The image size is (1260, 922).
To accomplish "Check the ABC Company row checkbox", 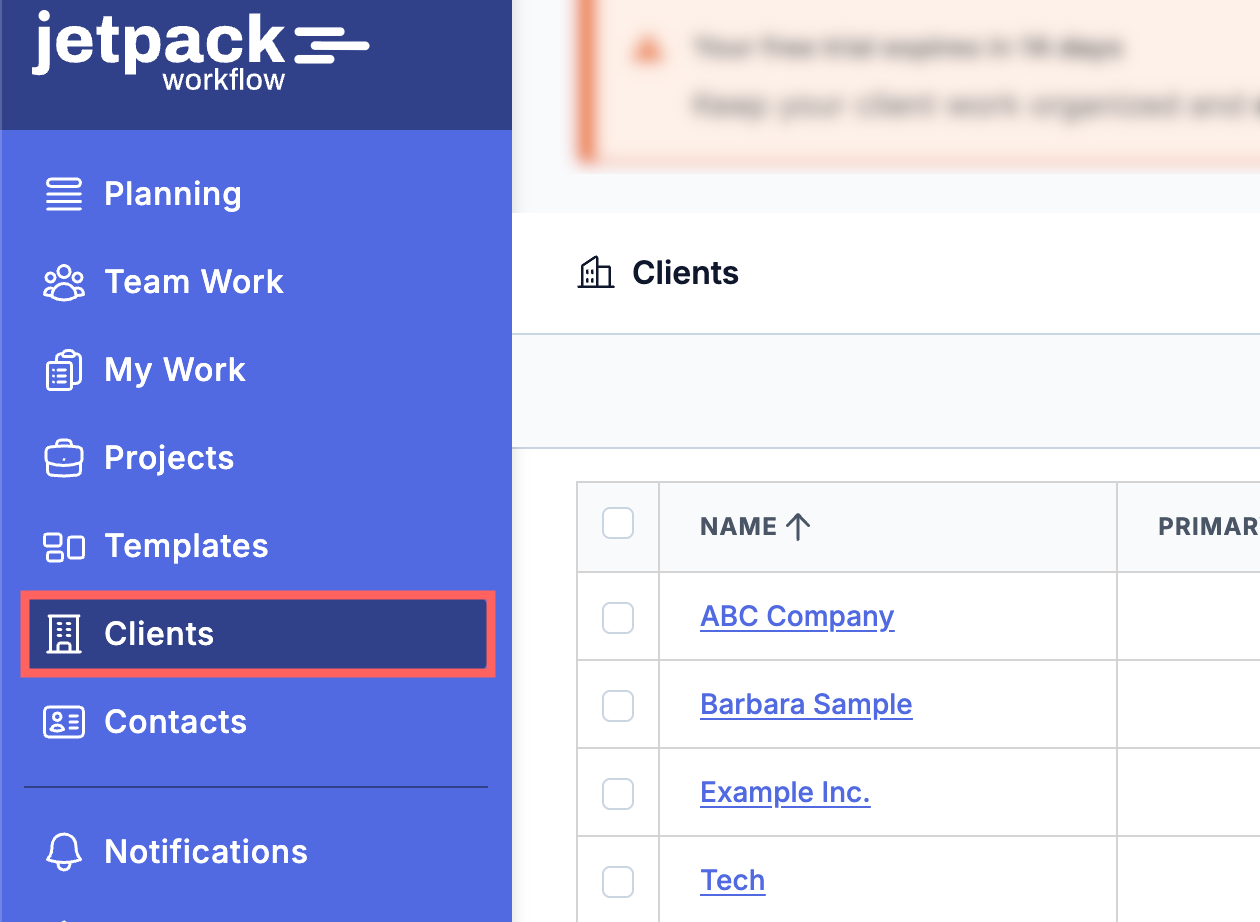I will pyautogui.click(x=618, y=617).
